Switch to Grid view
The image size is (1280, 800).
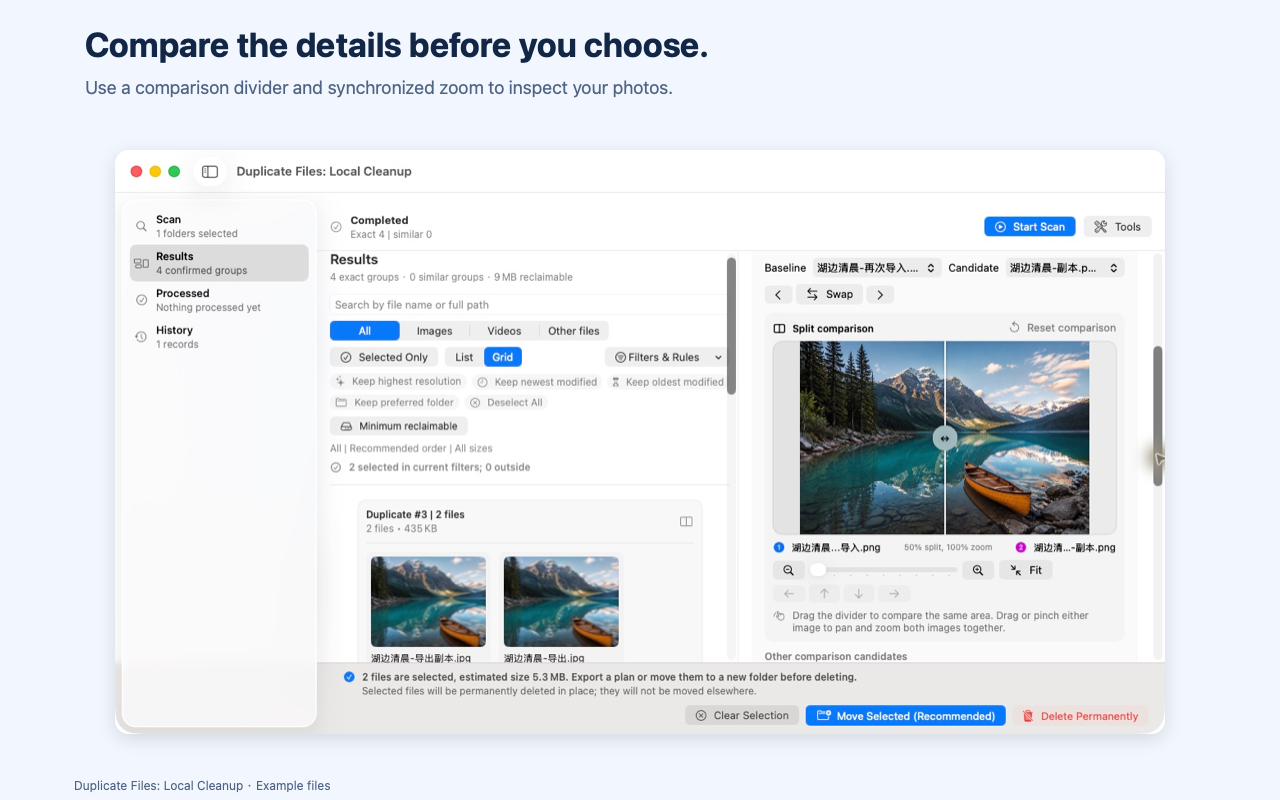[x=503, y=357]
